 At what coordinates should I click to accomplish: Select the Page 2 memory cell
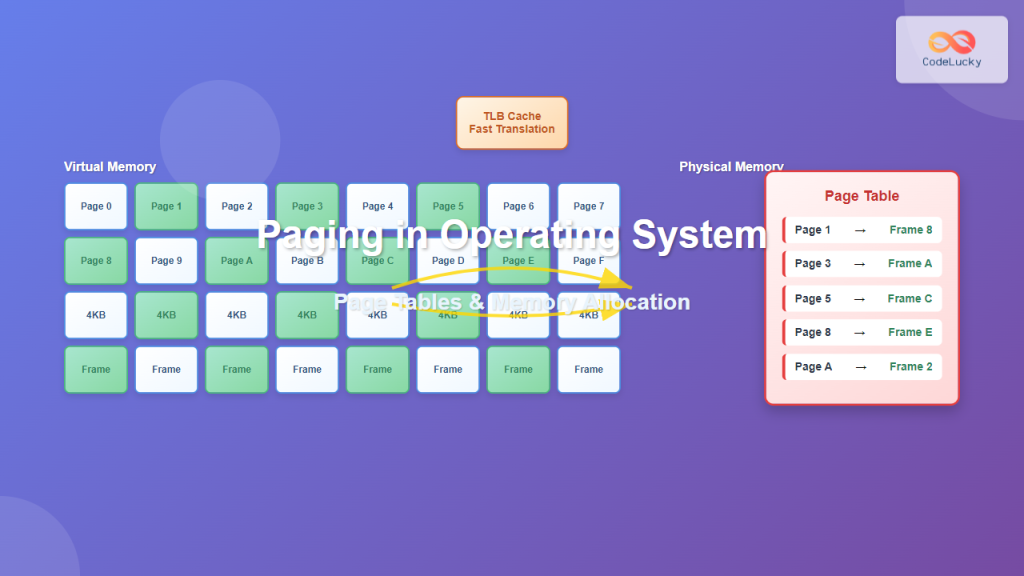point(237,206)
